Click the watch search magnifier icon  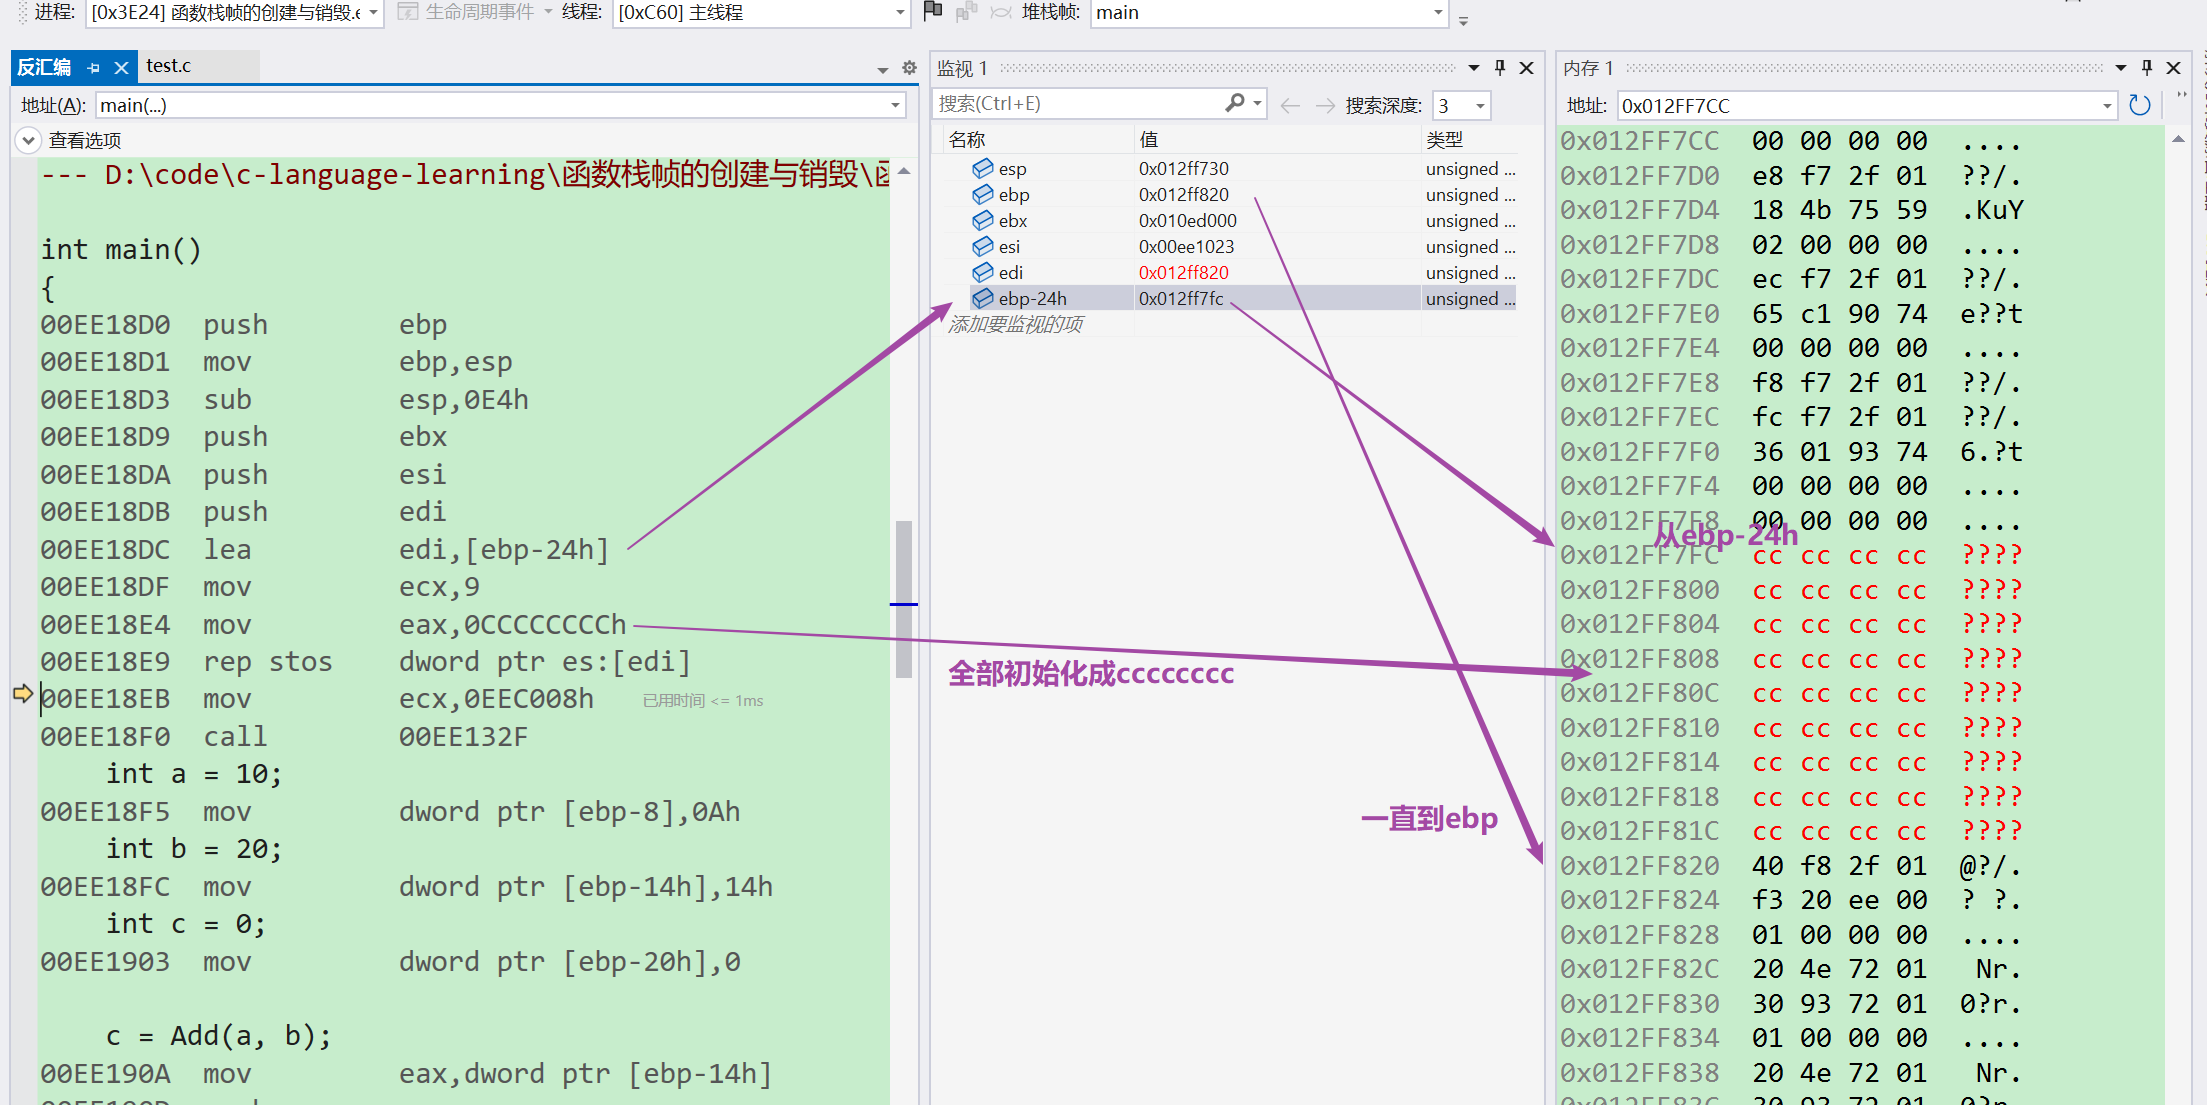point(1235,103)
